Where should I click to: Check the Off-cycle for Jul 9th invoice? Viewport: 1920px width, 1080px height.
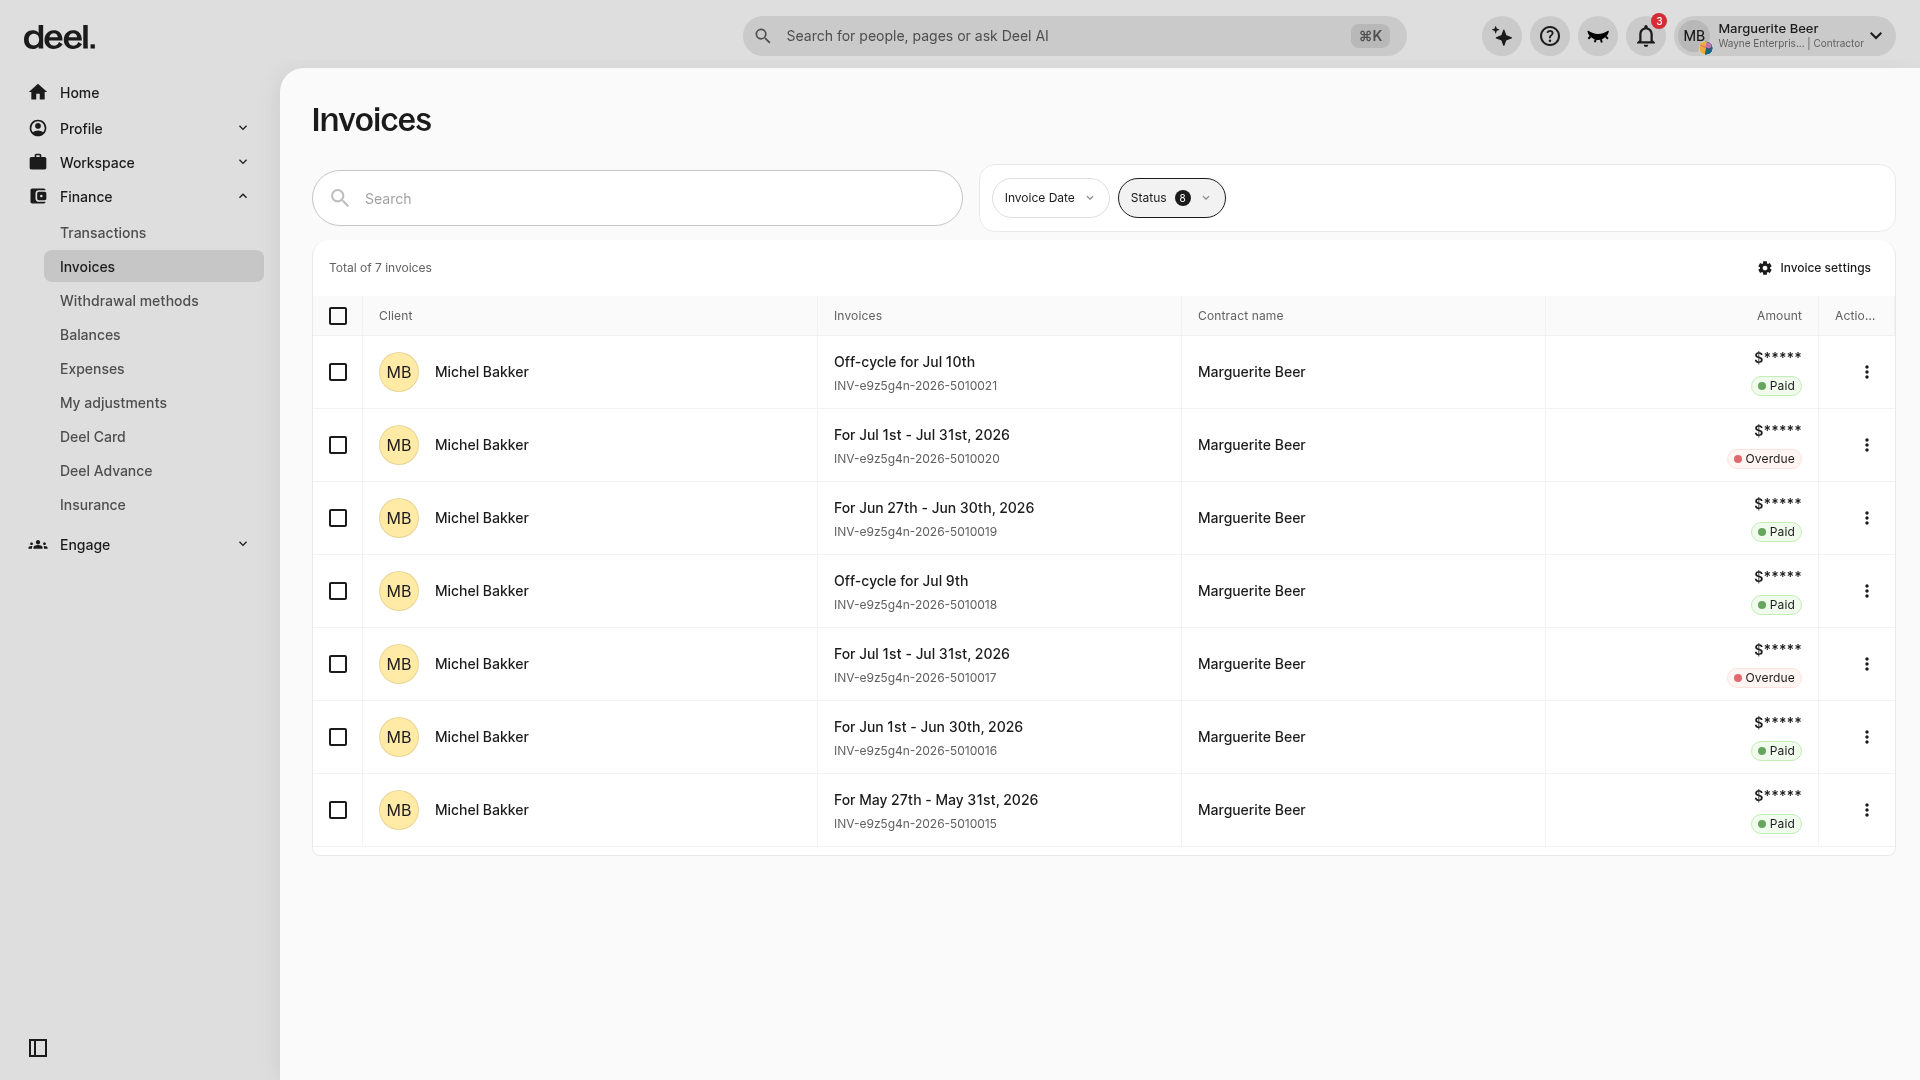click(338, 591)
